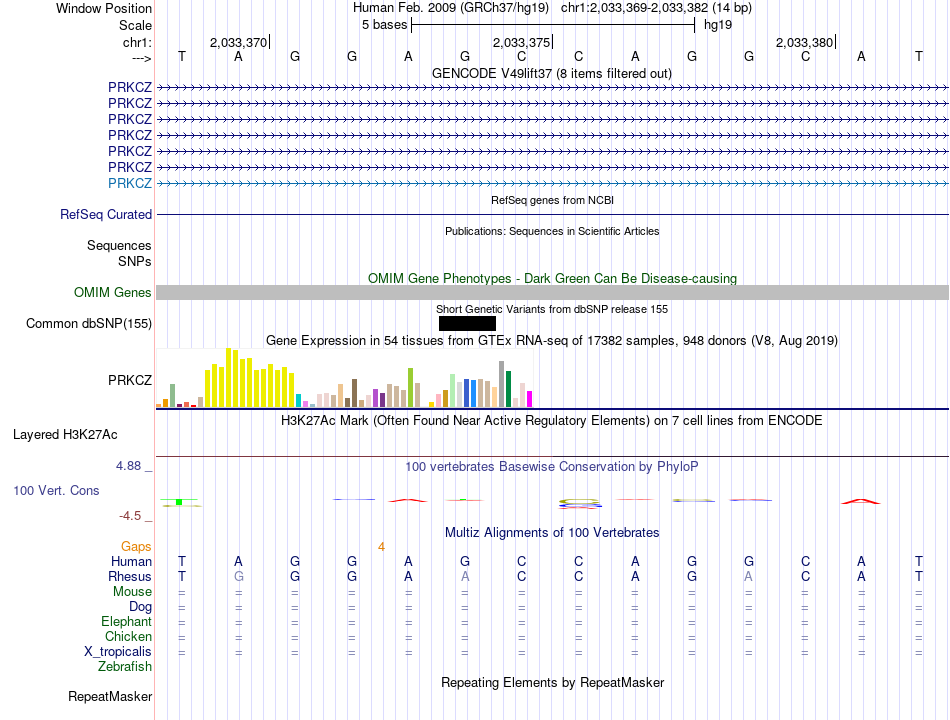This screenshot has height=720, width=950.
Task: Click the Scale track label
Action: coord(135,25)
